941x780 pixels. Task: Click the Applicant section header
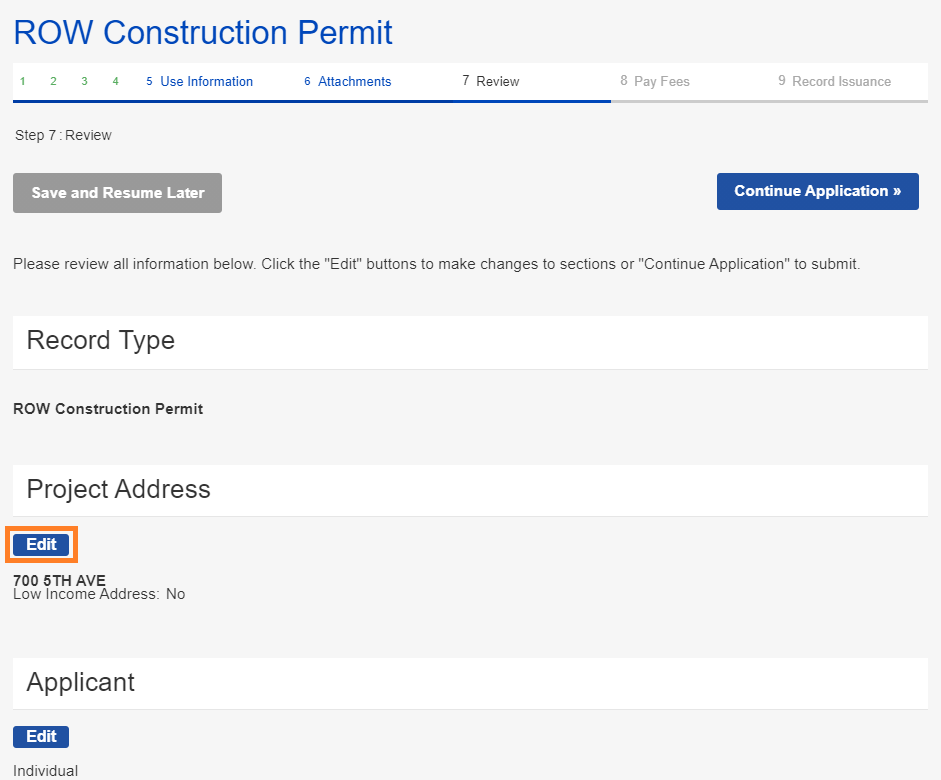(81, 682)
